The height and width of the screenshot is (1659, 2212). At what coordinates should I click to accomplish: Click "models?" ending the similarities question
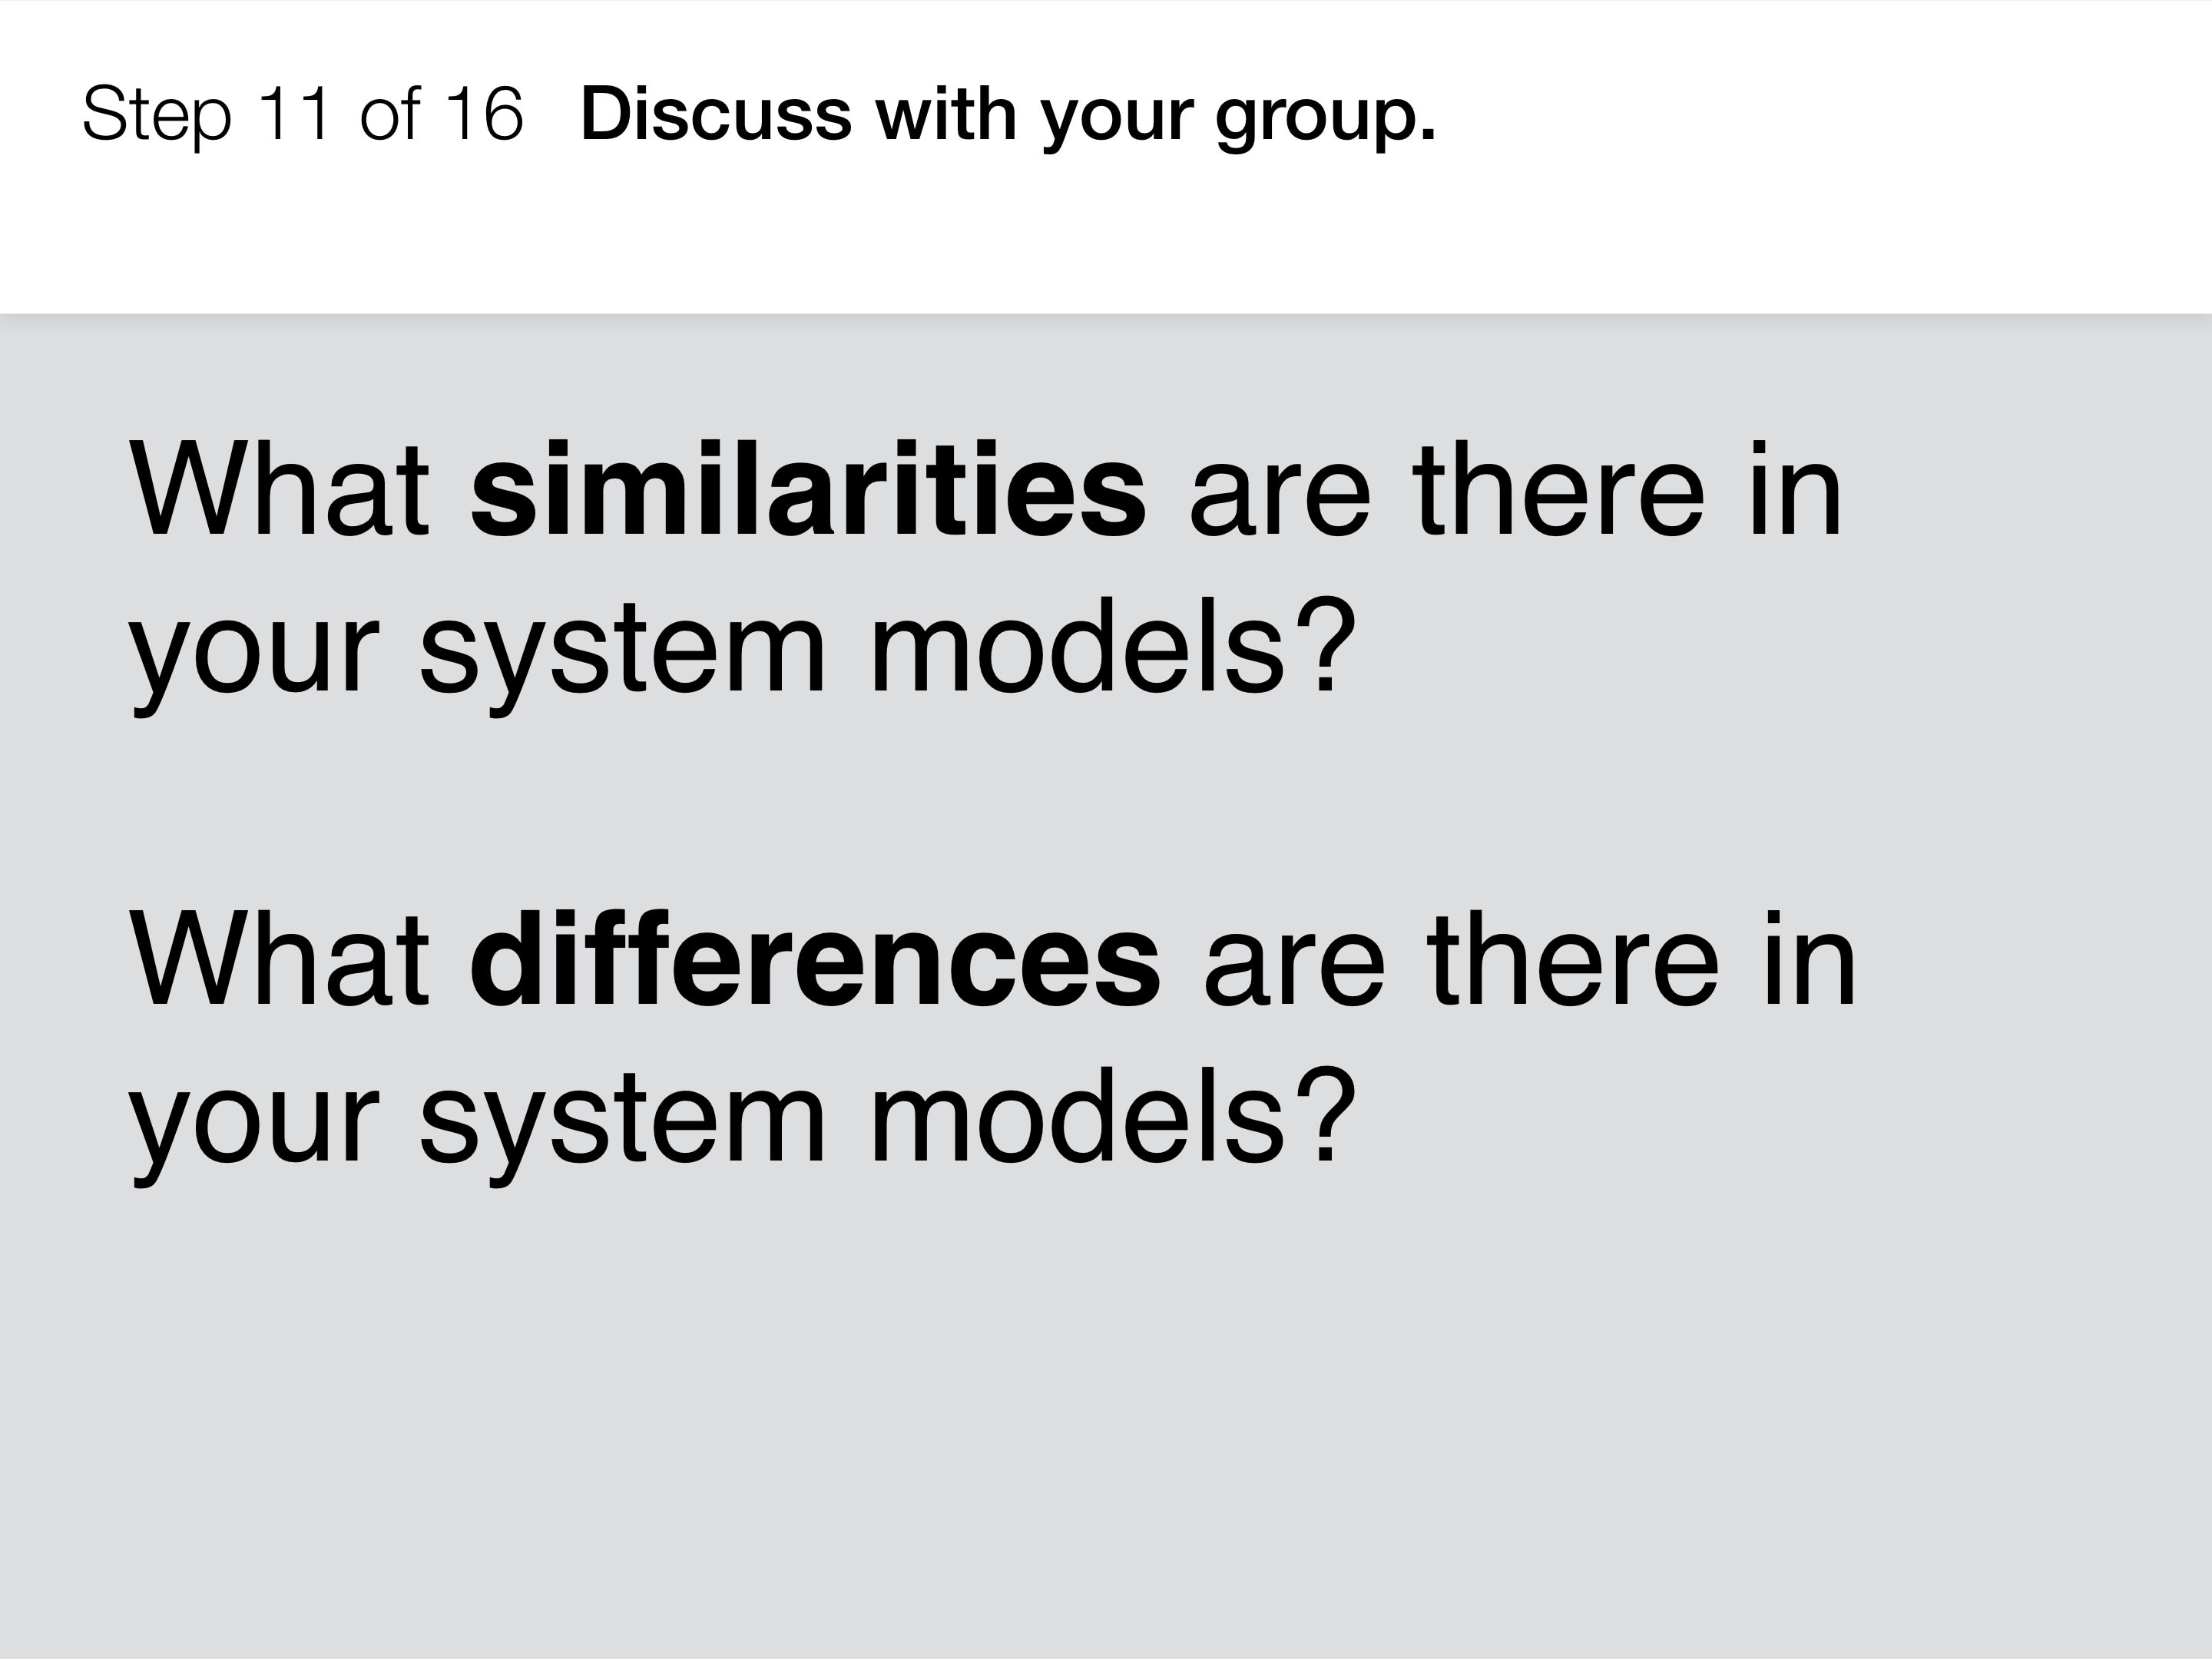[1114, 645]
